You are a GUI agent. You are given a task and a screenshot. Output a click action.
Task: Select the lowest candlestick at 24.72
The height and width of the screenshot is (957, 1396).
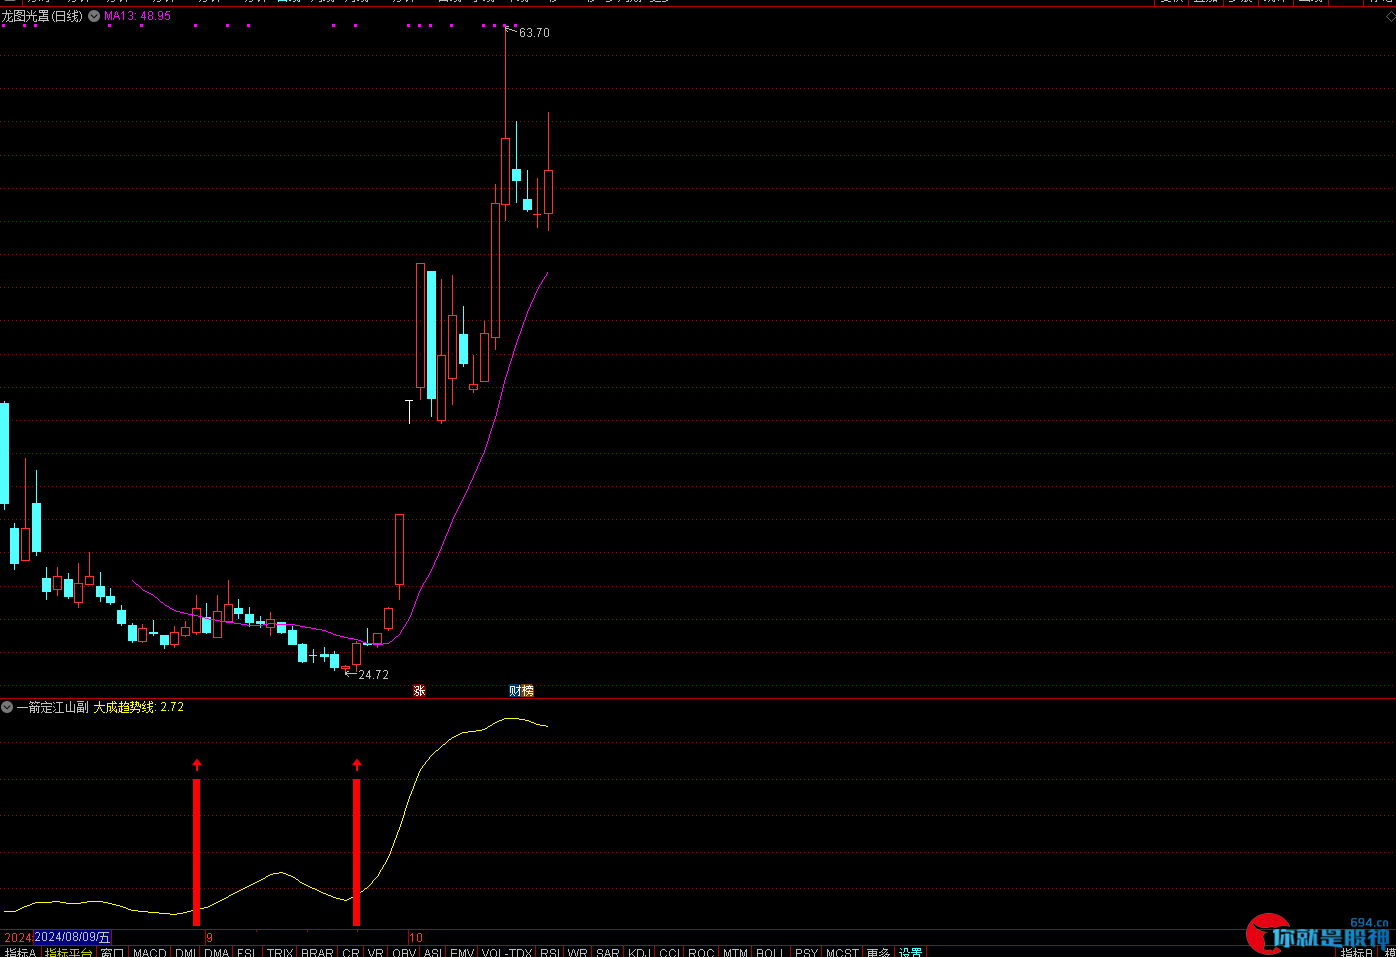(346, 667)
